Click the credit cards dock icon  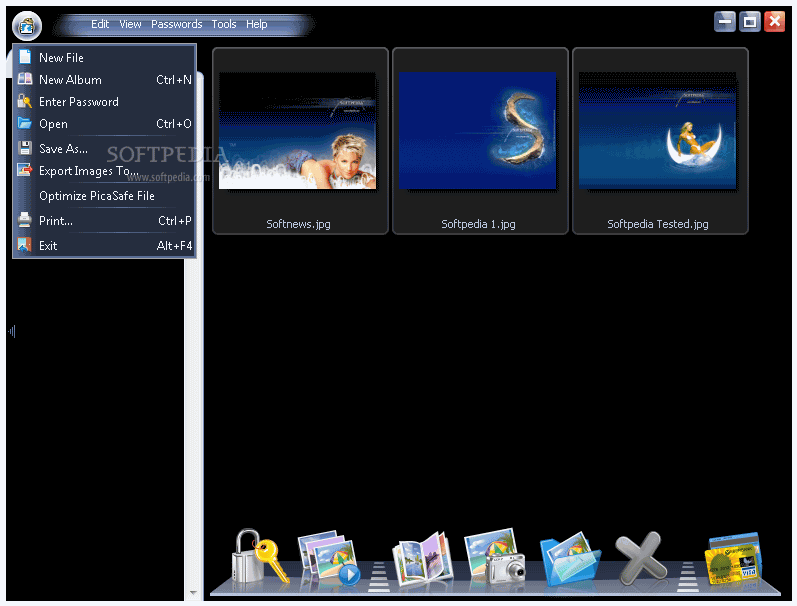pyautogui.click(x=734, y=560)
